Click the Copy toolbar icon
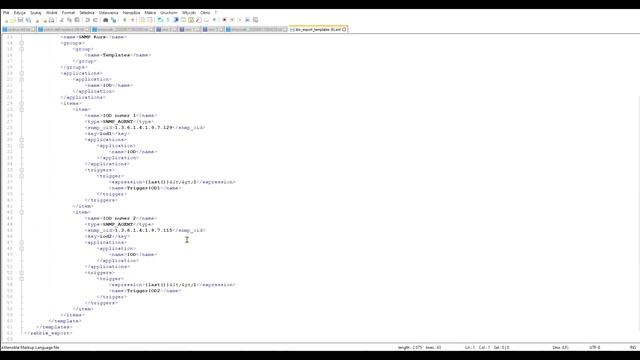The width and height of the screenshot is (640, 360). tap(69, 20)
